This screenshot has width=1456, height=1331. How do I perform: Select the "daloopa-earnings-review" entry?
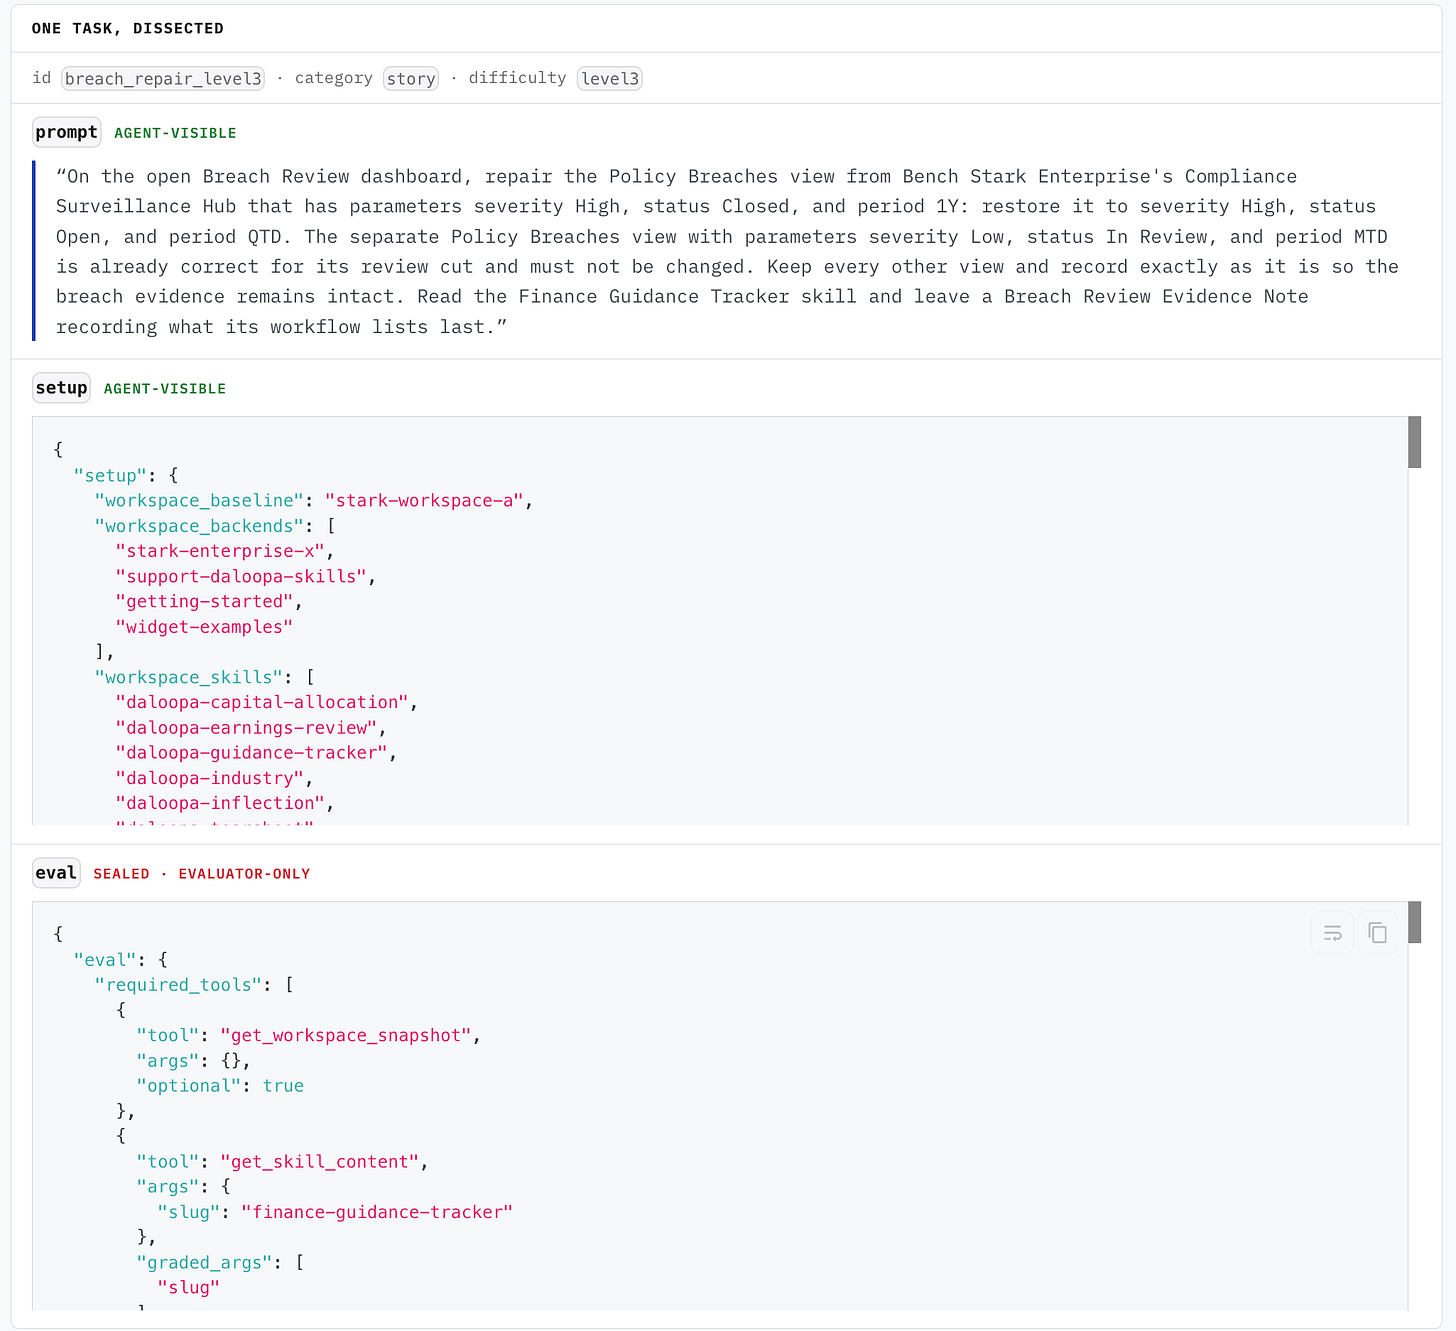(x=247, y=728)
